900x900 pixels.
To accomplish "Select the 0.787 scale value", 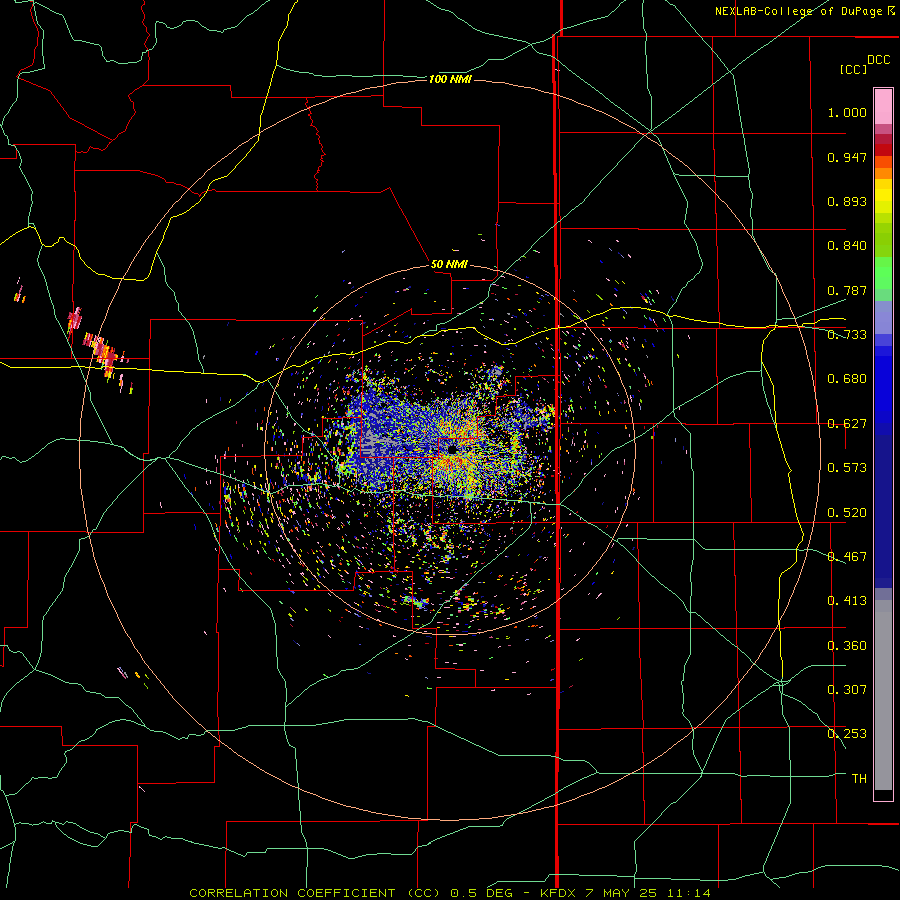I will pos(847,290).
